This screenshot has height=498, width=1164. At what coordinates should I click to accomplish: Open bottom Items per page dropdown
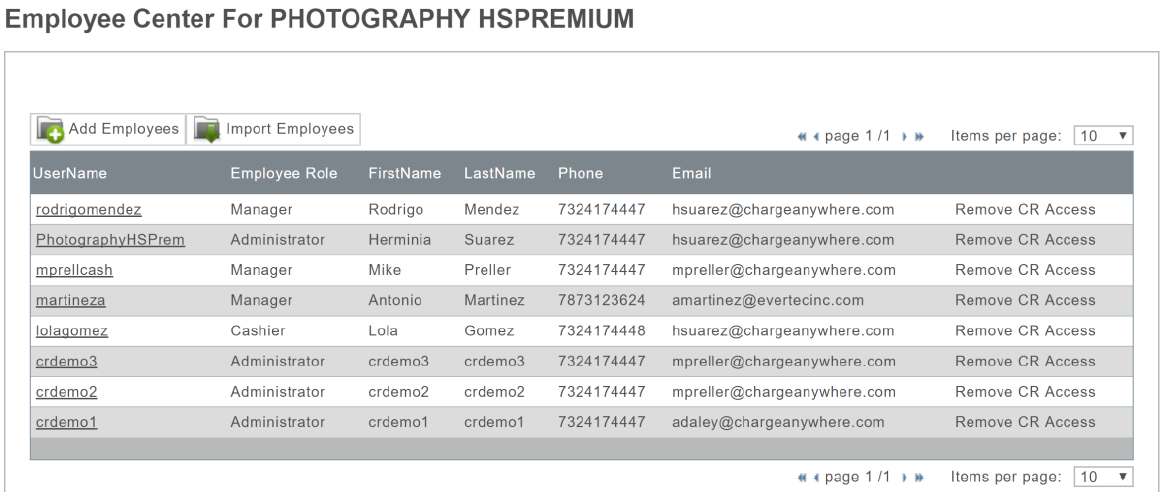(x=1103, y=478)
